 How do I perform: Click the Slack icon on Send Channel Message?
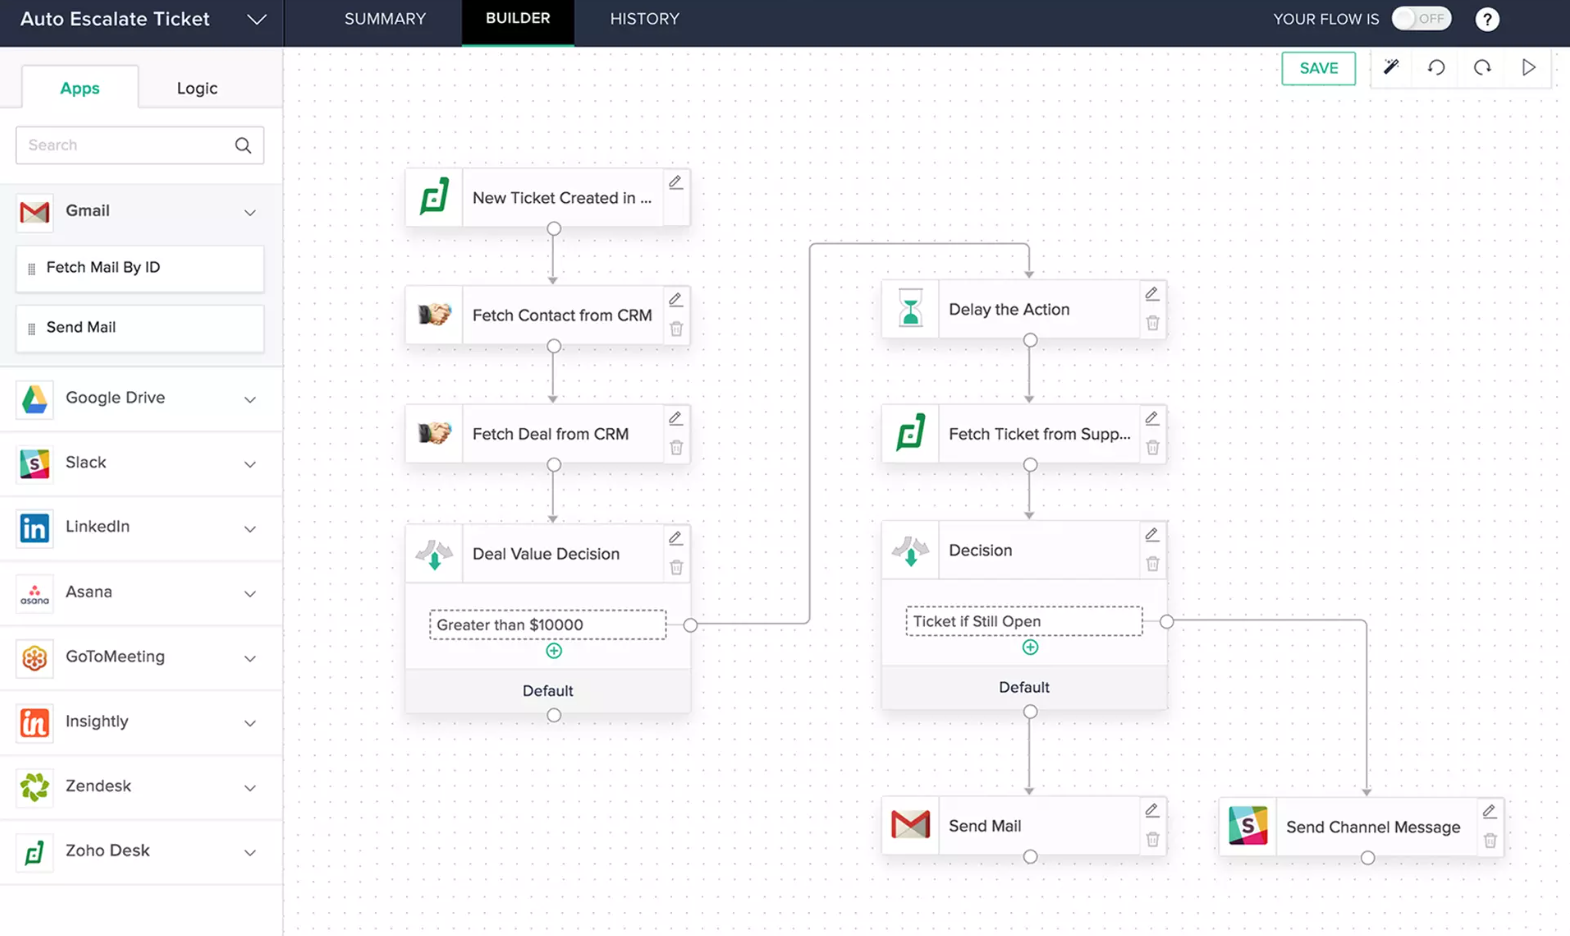1248,826
